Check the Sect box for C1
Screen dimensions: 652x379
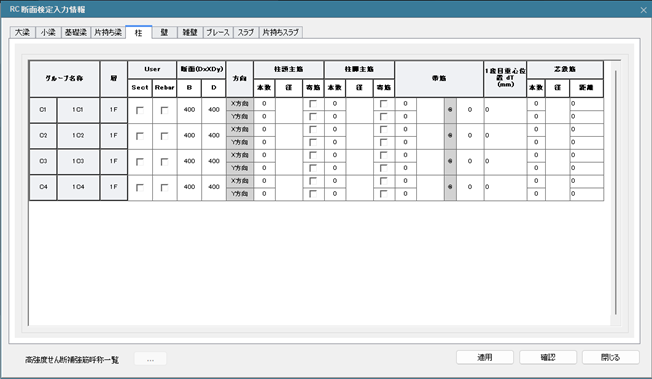click(x=140, y=111)
